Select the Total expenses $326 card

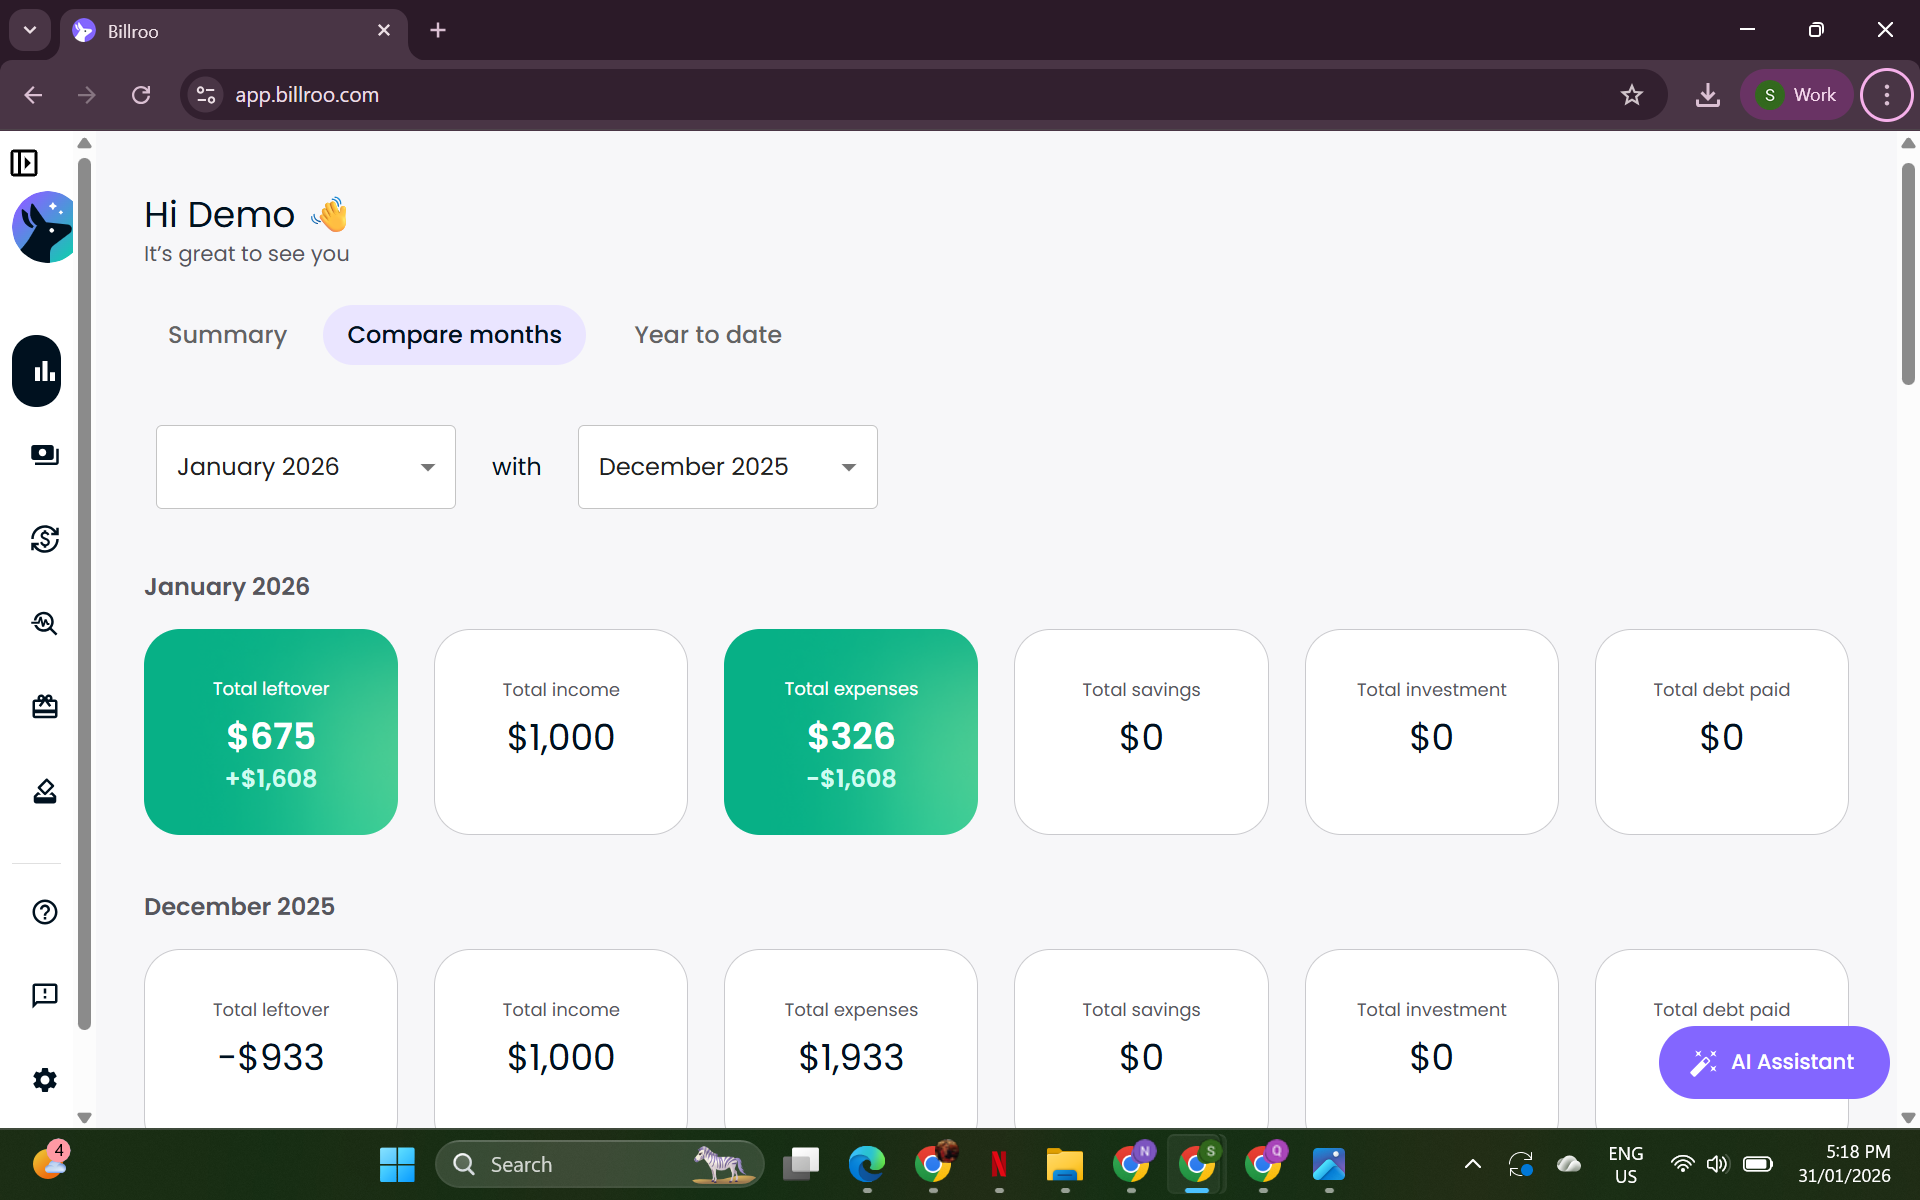pyautogui.click(x=850, y=732)
